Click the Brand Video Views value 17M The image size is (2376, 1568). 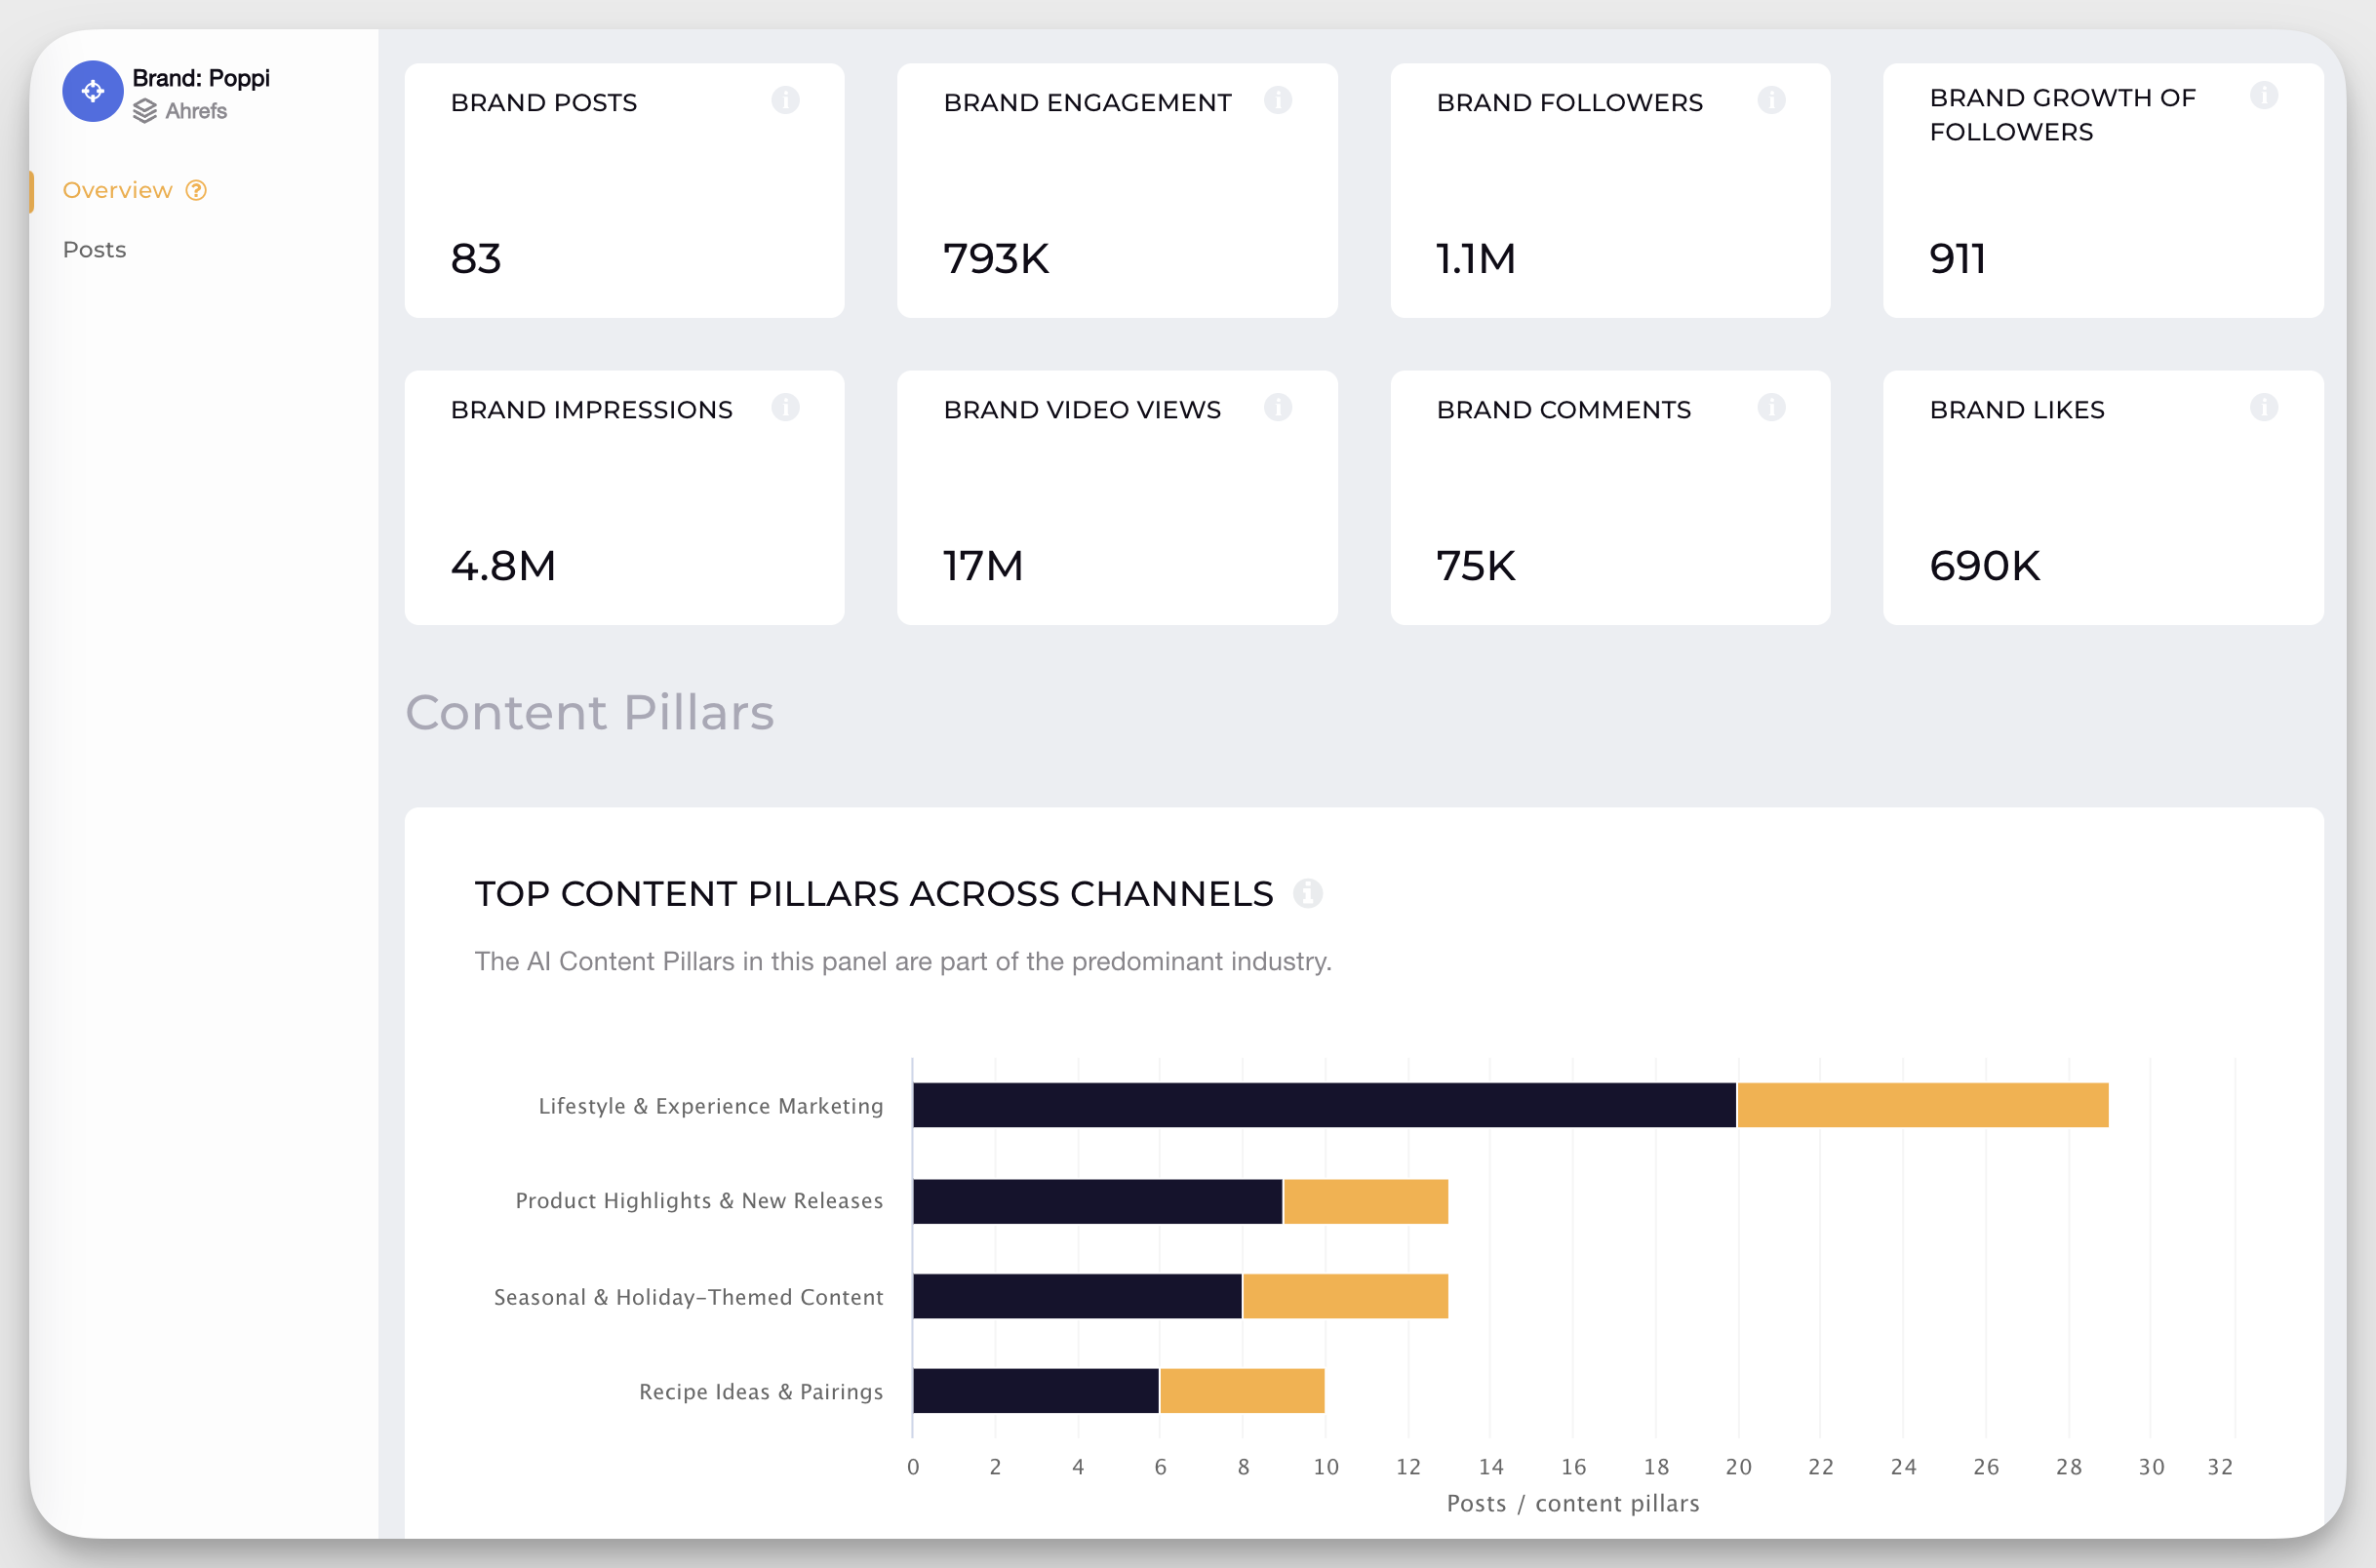point(983,566)
